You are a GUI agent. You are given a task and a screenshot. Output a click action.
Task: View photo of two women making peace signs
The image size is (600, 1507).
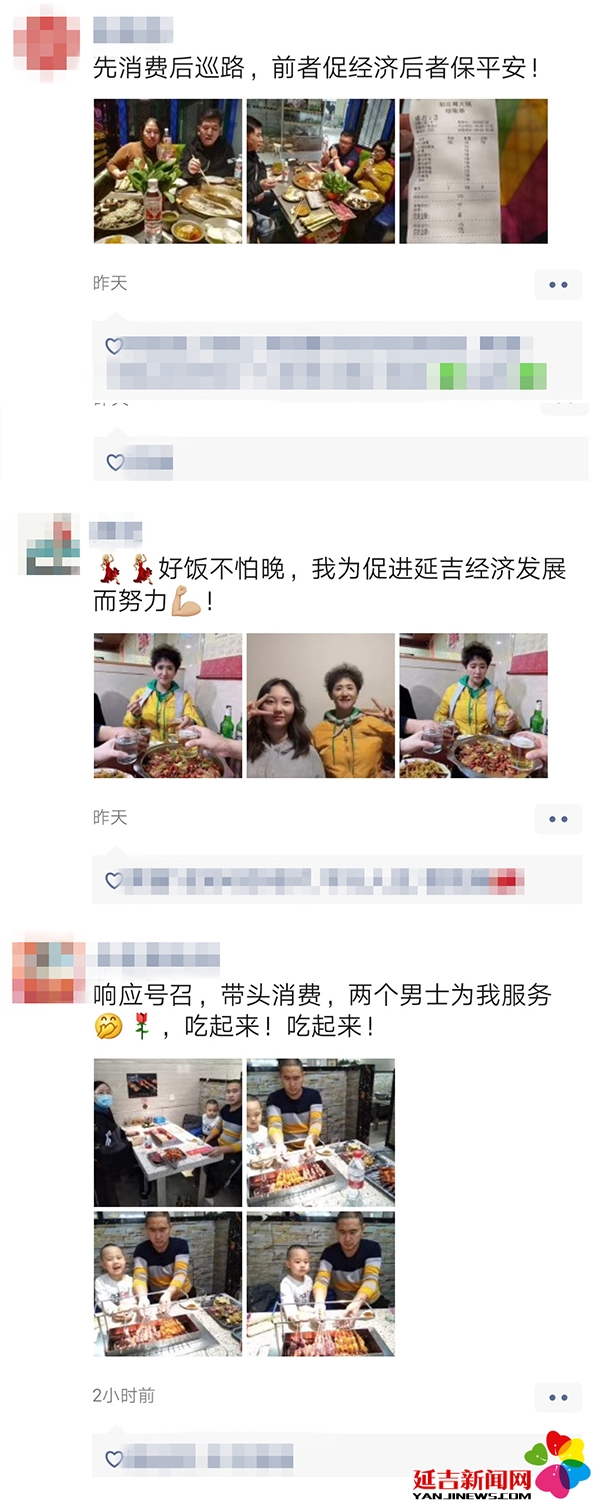point(321,705)
